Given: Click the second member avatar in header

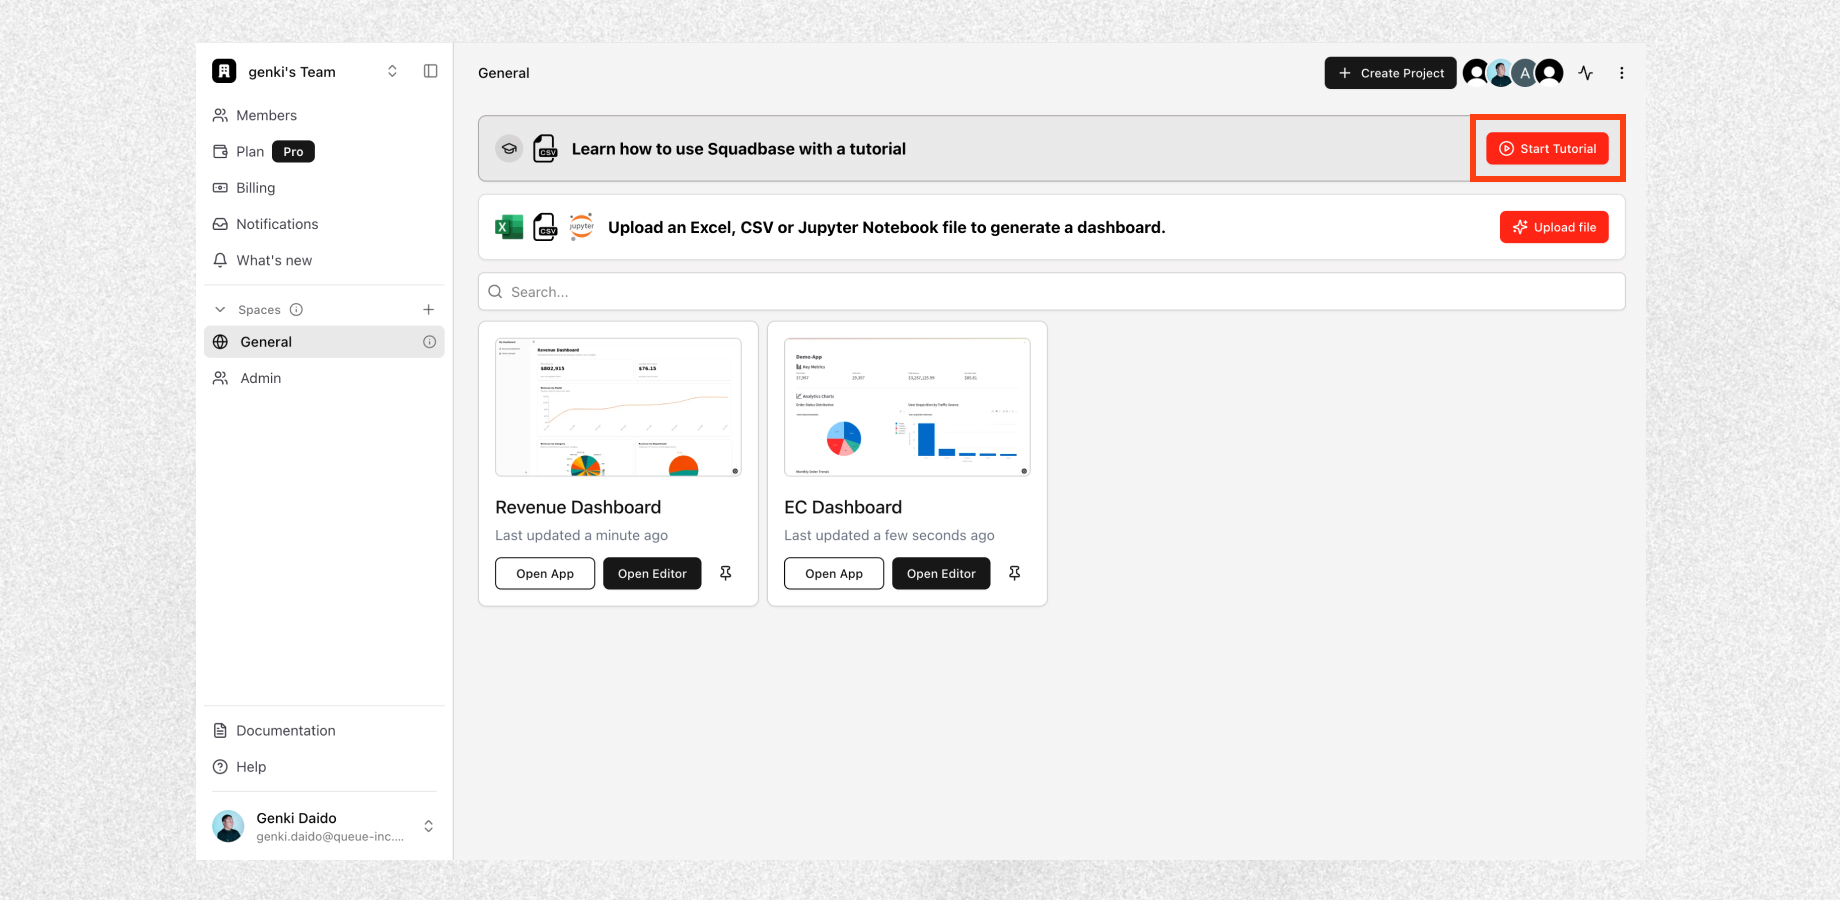Looking at the screenshot, I should click(1500, 73).
